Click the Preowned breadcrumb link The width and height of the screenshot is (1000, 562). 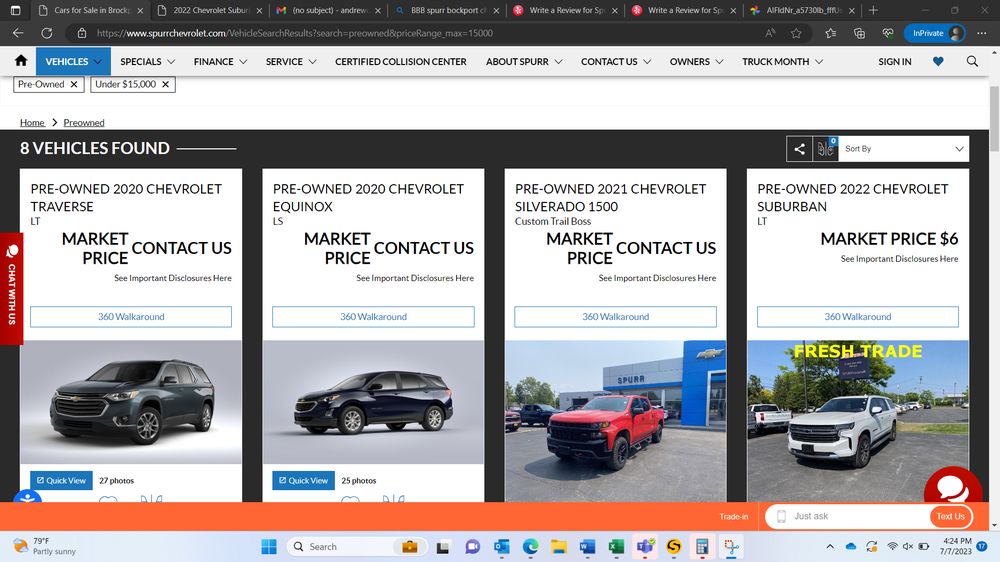point(84,122)
